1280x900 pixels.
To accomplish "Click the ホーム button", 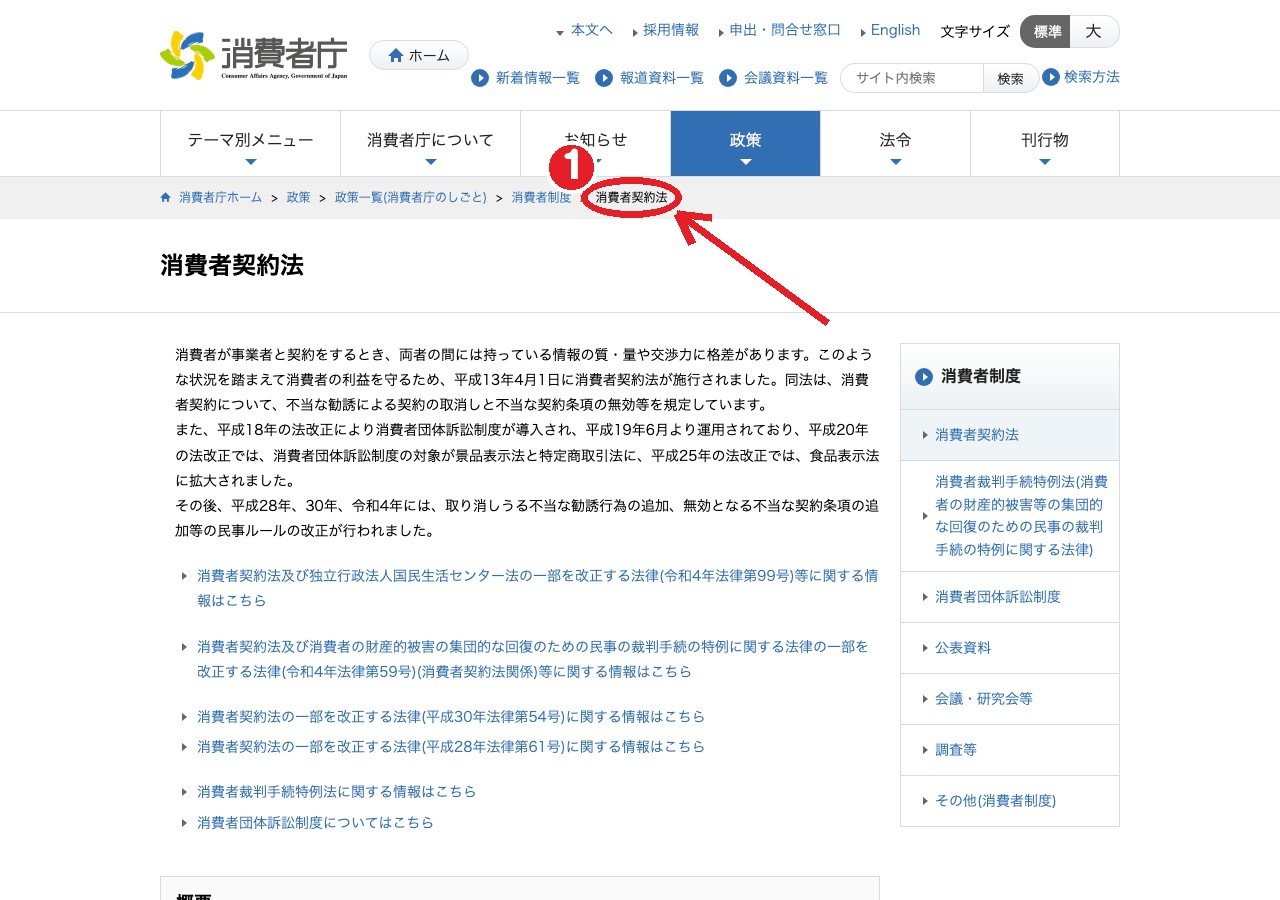I will 419,55.
